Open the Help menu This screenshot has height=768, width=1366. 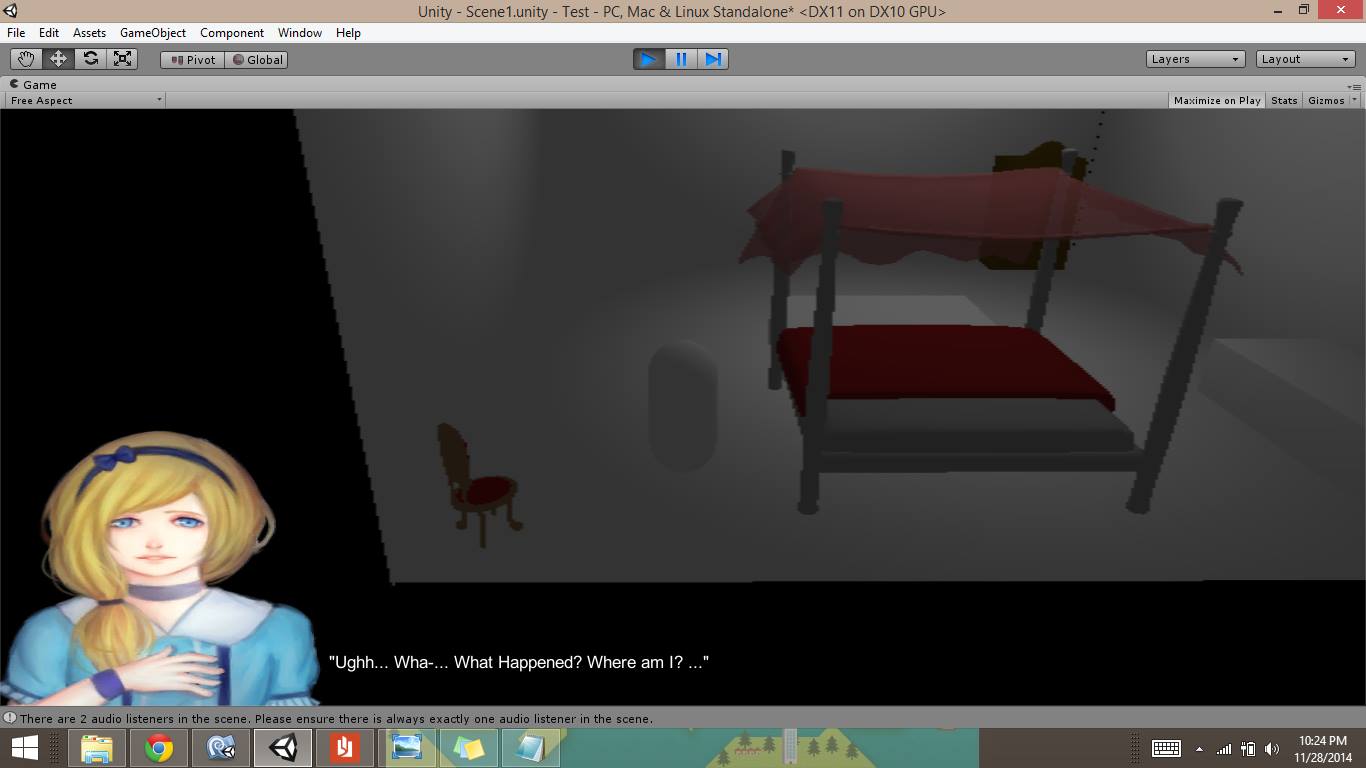tap(348, 33)
